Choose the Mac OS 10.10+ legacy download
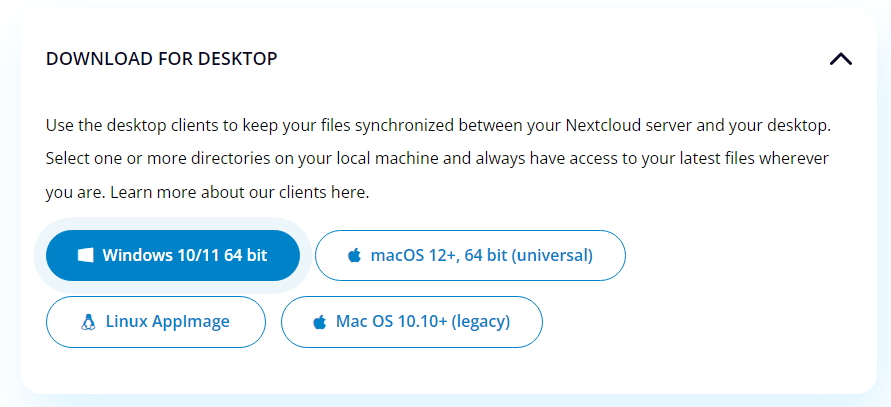Screen dimensions: 891x407 [x=411, y=322]
